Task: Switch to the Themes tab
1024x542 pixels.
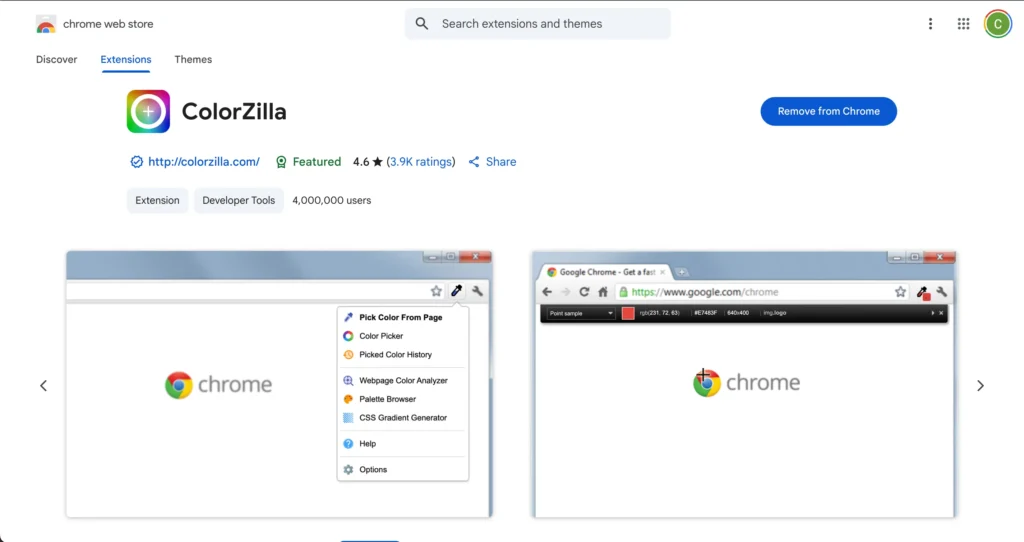Action: (193, 59)
